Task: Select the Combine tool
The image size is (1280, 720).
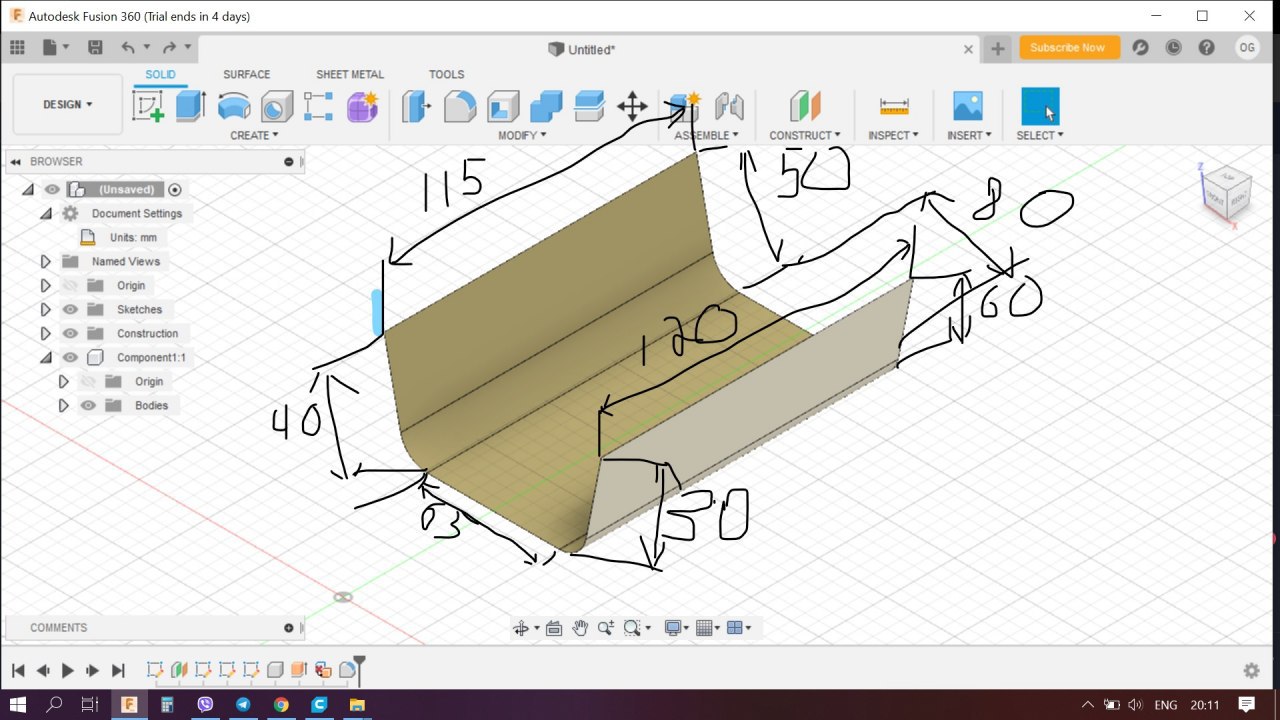Action: point(546,106)
